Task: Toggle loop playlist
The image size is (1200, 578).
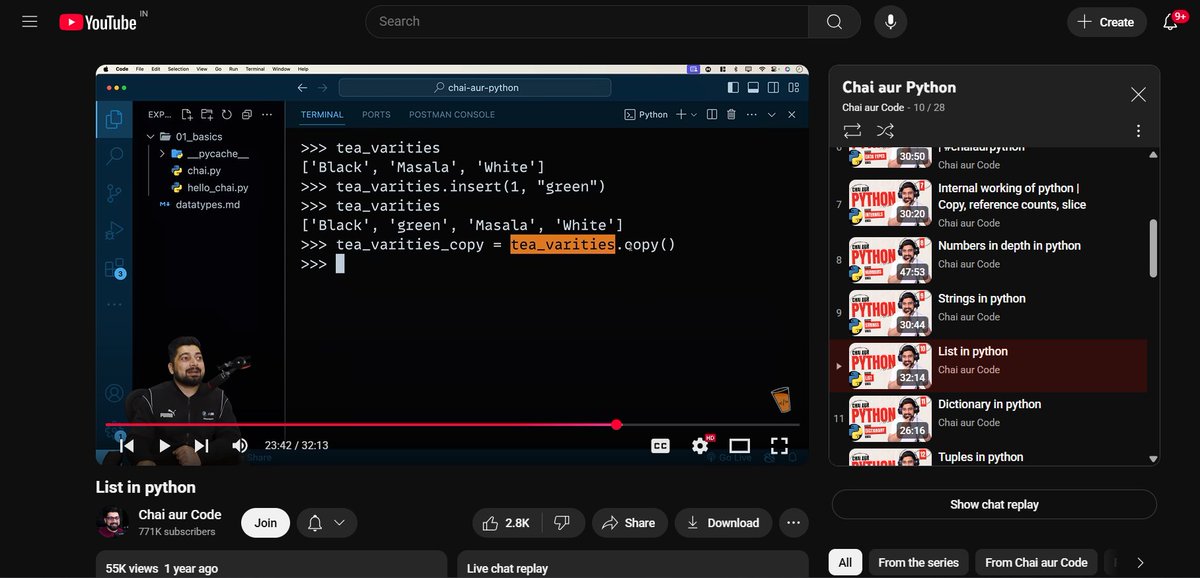Action: 852,131
